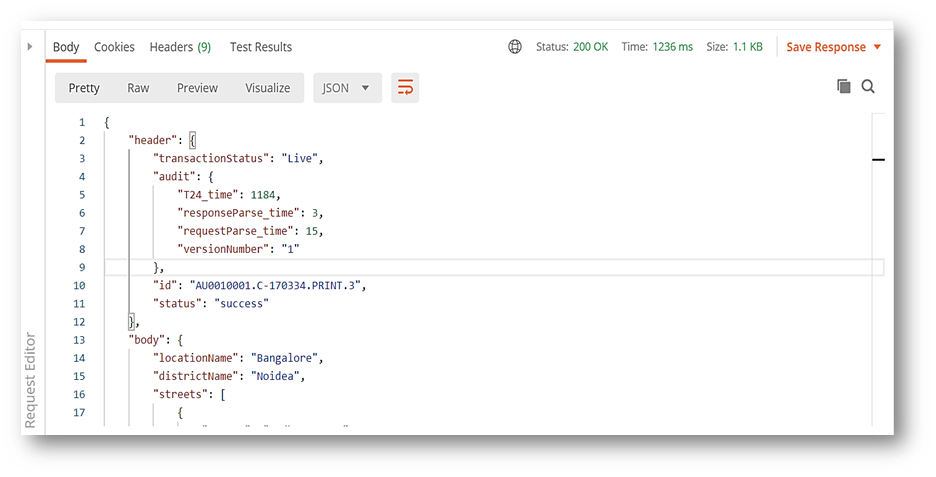Image resolution: width=936 pixels, height=477 pixels.
Task: Click the wrap lines icon
Action: [405, 88]
